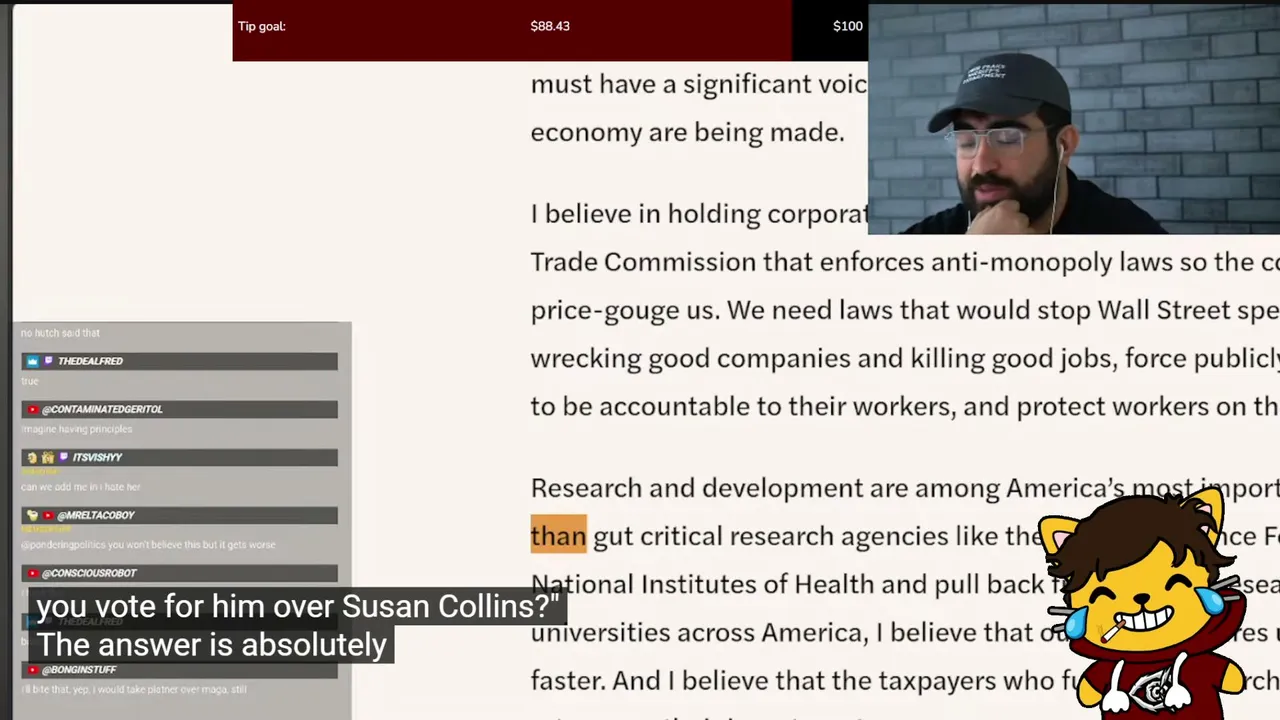Click the $100 tip goal target

point(847,26)
